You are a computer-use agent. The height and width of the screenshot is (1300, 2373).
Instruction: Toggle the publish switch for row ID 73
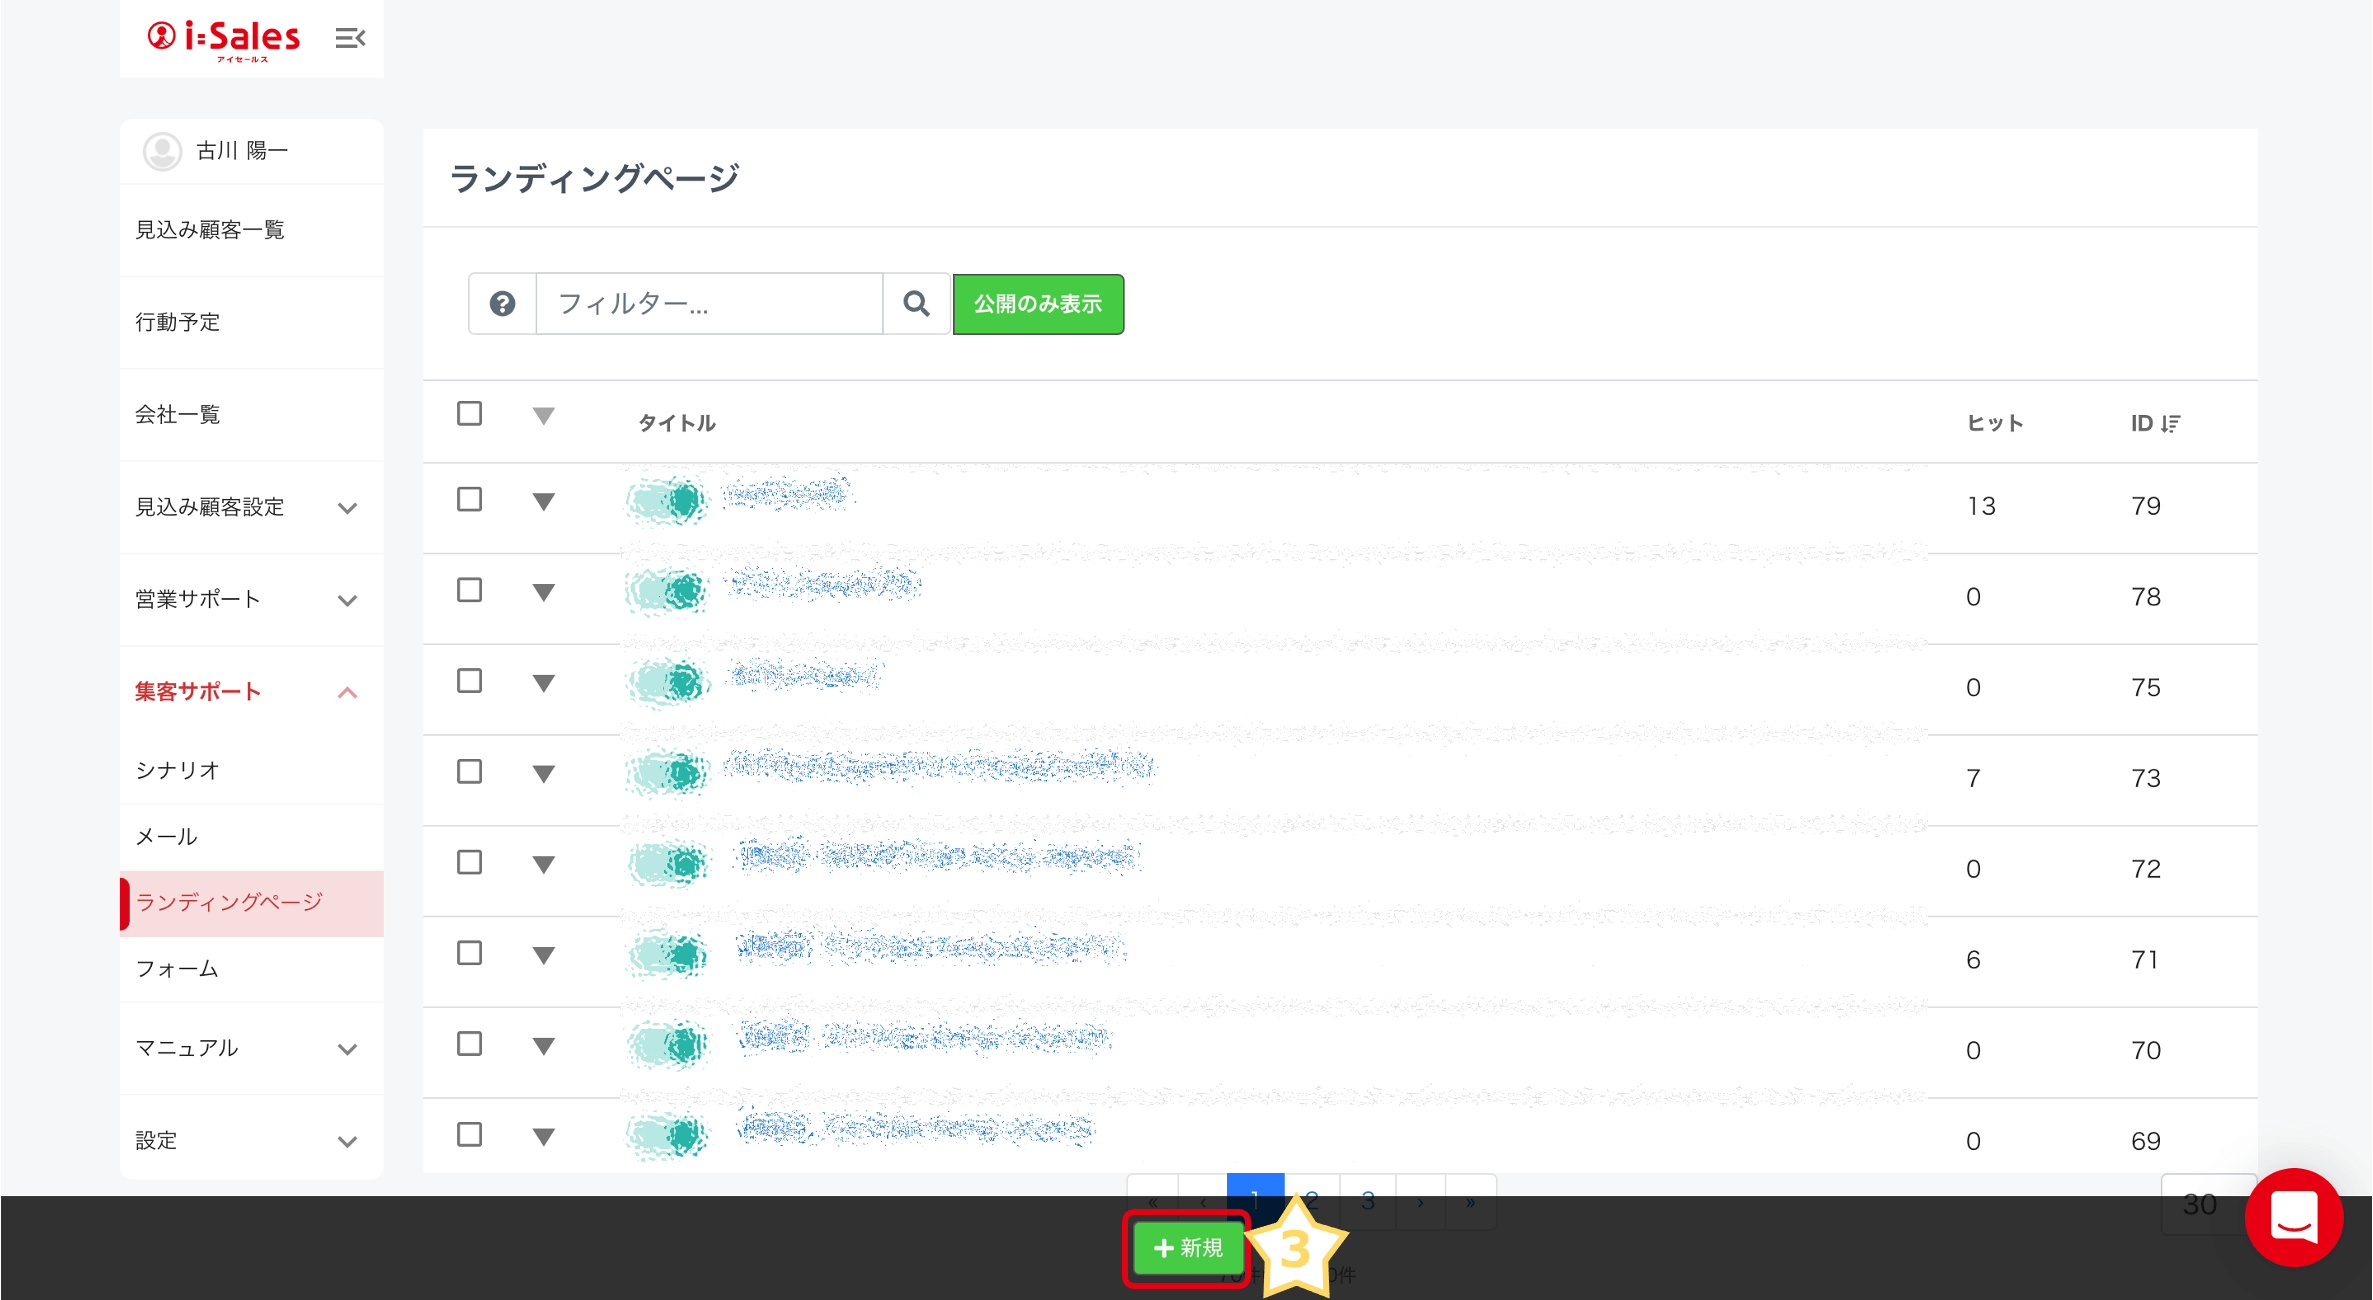tap(668, 773)
